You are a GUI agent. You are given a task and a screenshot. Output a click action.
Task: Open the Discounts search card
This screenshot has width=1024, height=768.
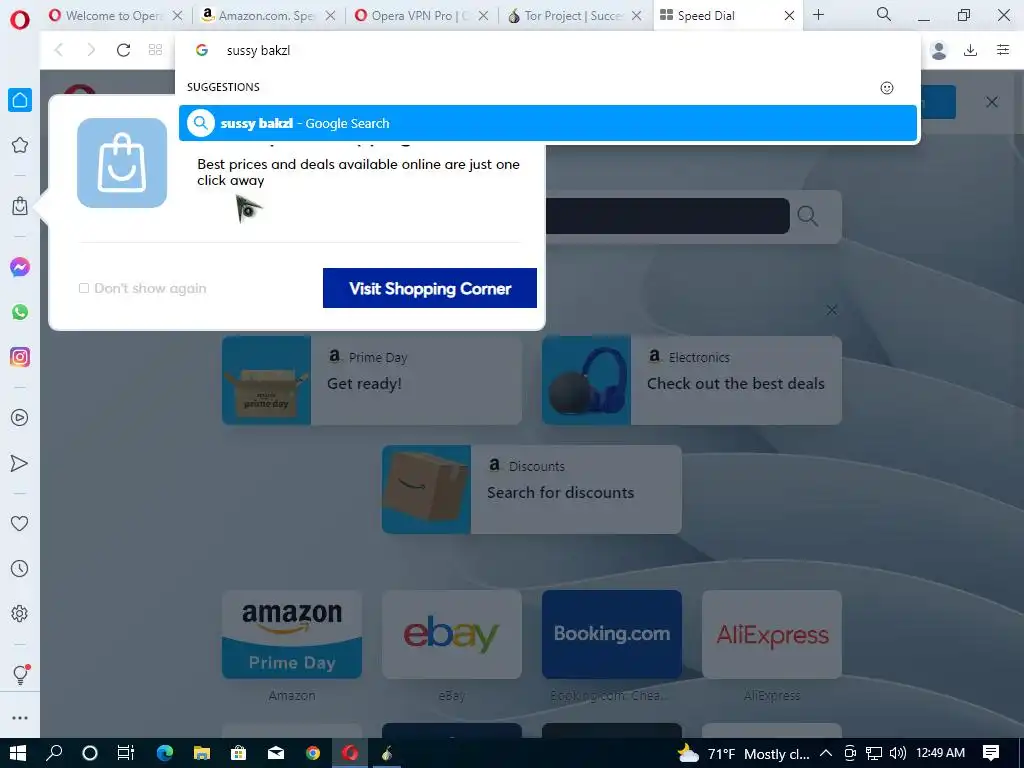[x=532, y=489]
